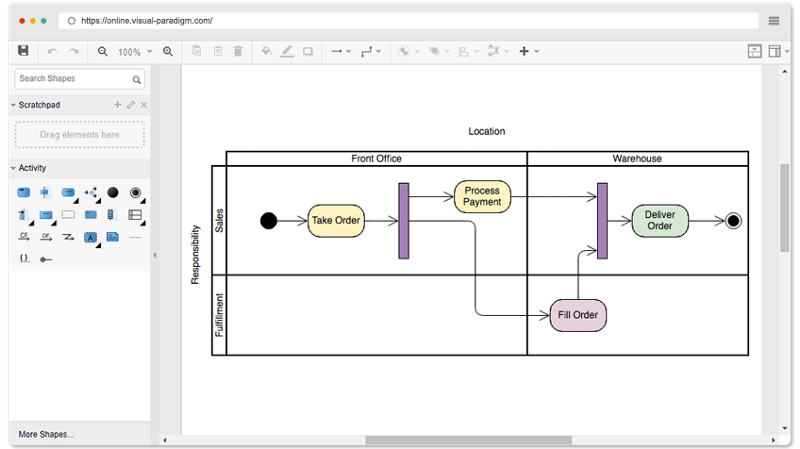Image resolution: width=800 pixels, height=449 pixels.
Task: Open the zoom percentage dropdown
Action: pyautogui.click(x=135, y=52)
